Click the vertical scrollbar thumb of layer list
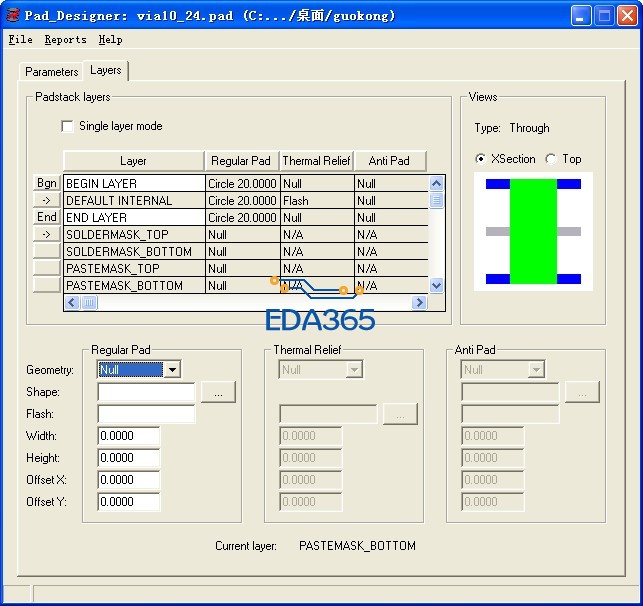 coord(436,200)
